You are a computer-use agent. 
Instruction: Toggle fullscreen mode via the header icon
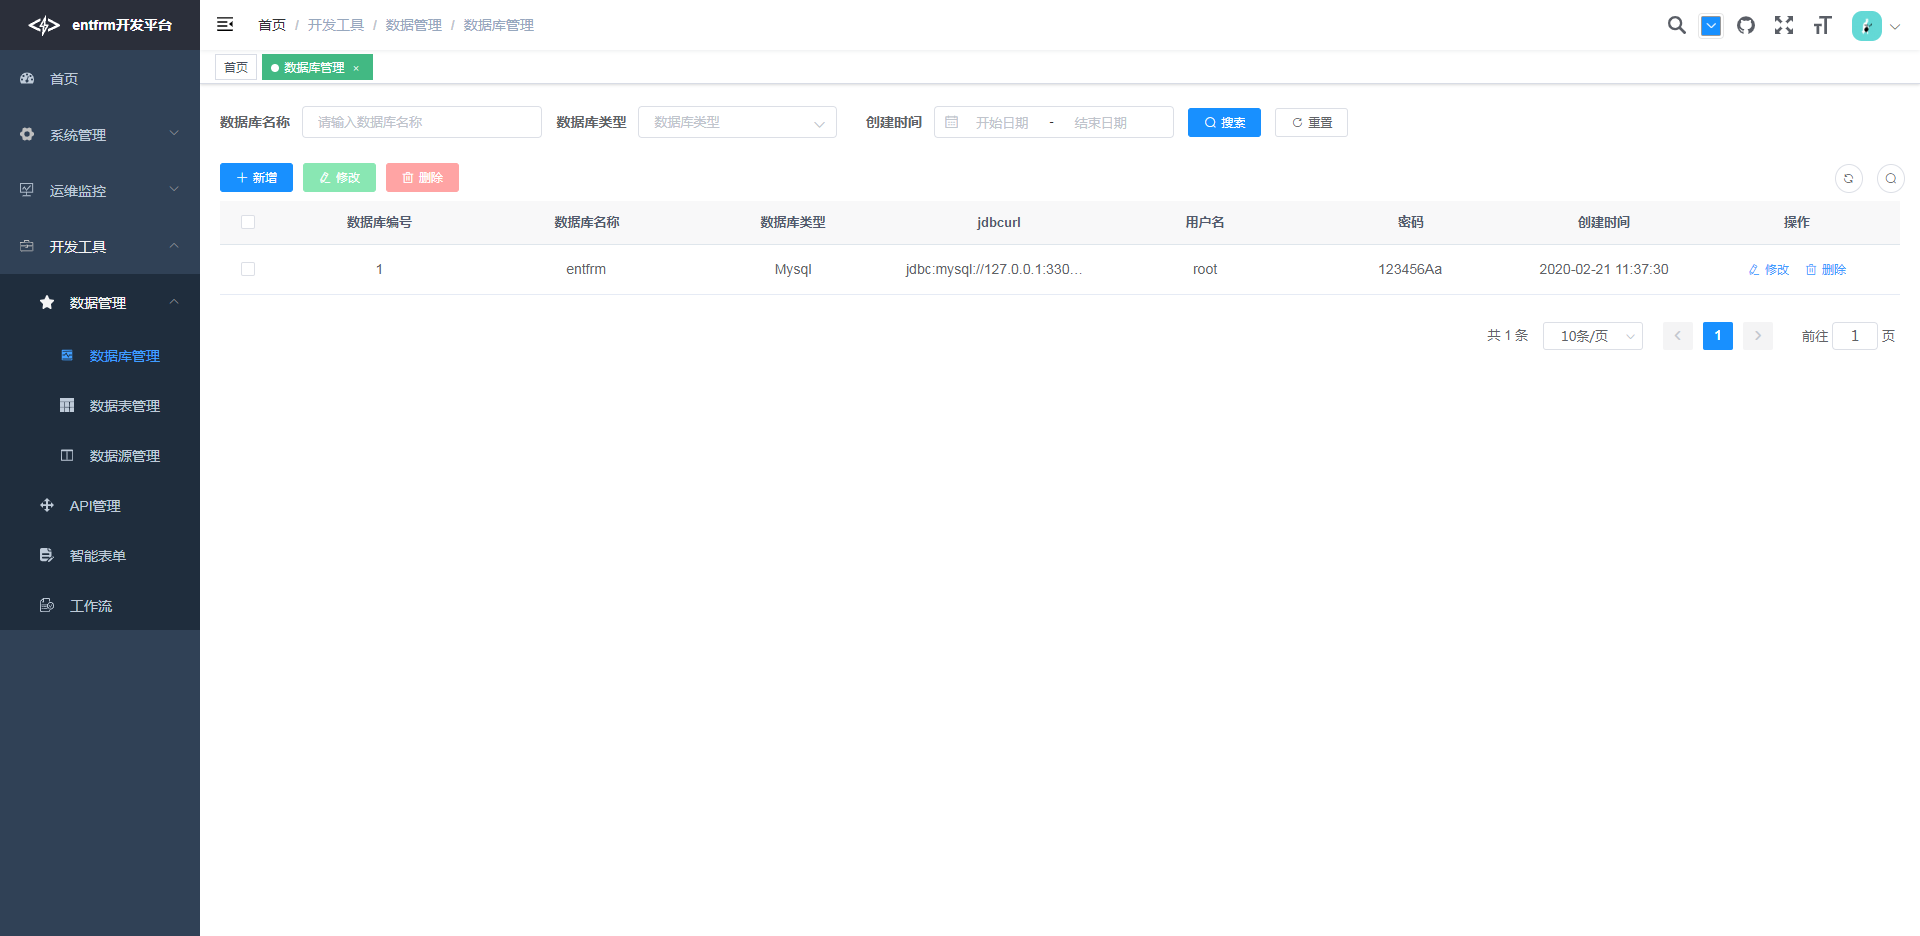click(1784, 25)
